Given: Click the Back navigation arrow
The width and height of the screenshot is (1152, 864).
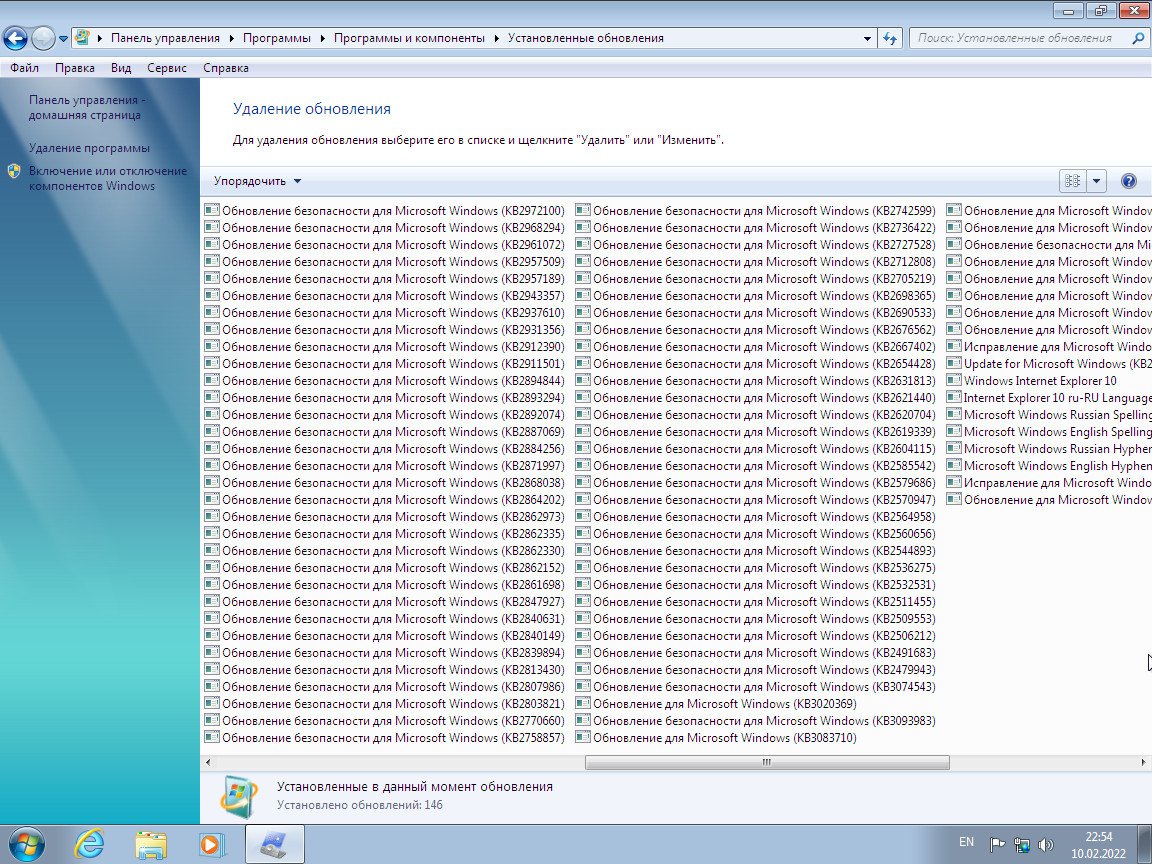Looking at the screenshot, I should click(x=15, y=38).
